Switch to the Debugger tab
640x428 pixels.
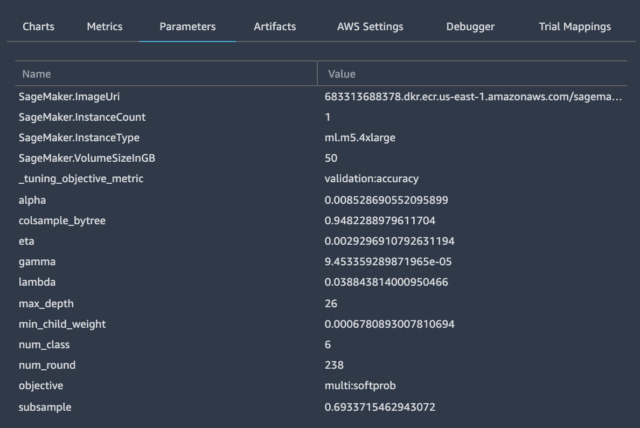tap(470, 27)
